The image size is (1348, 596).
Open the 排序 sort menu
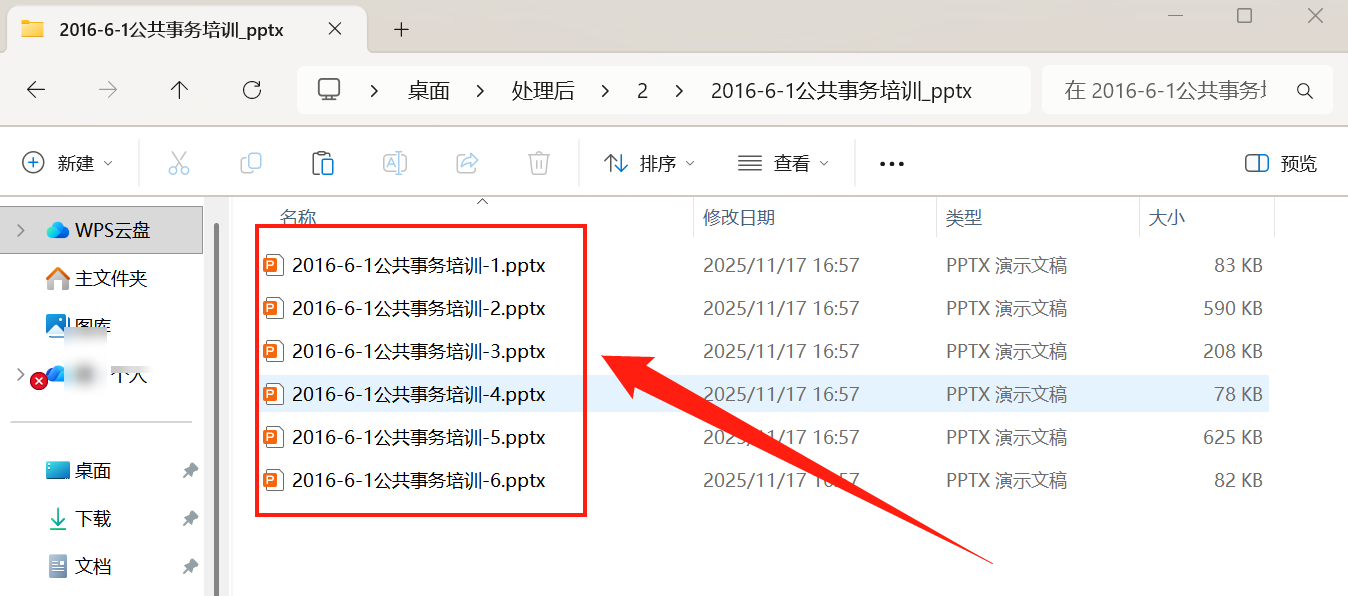click(x=648, y=162)
